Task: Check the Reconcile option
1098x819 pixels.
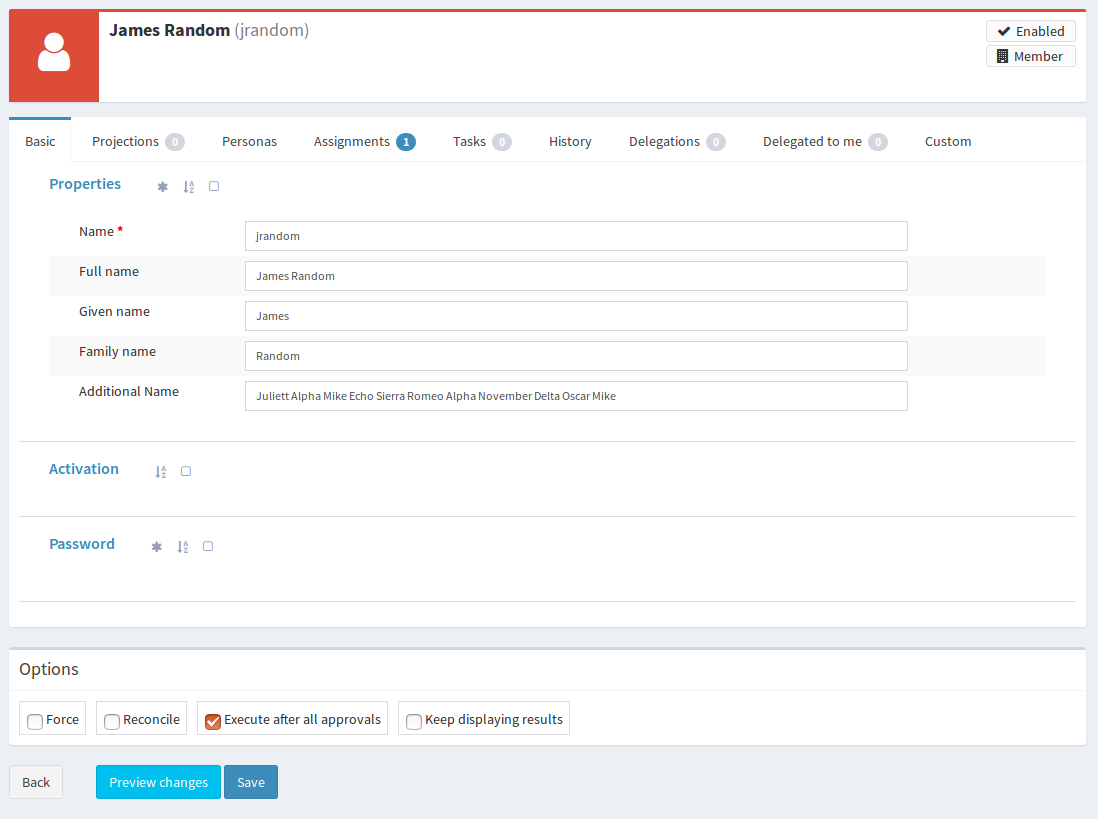Action: pyautogui.click(x=112, y=721)
